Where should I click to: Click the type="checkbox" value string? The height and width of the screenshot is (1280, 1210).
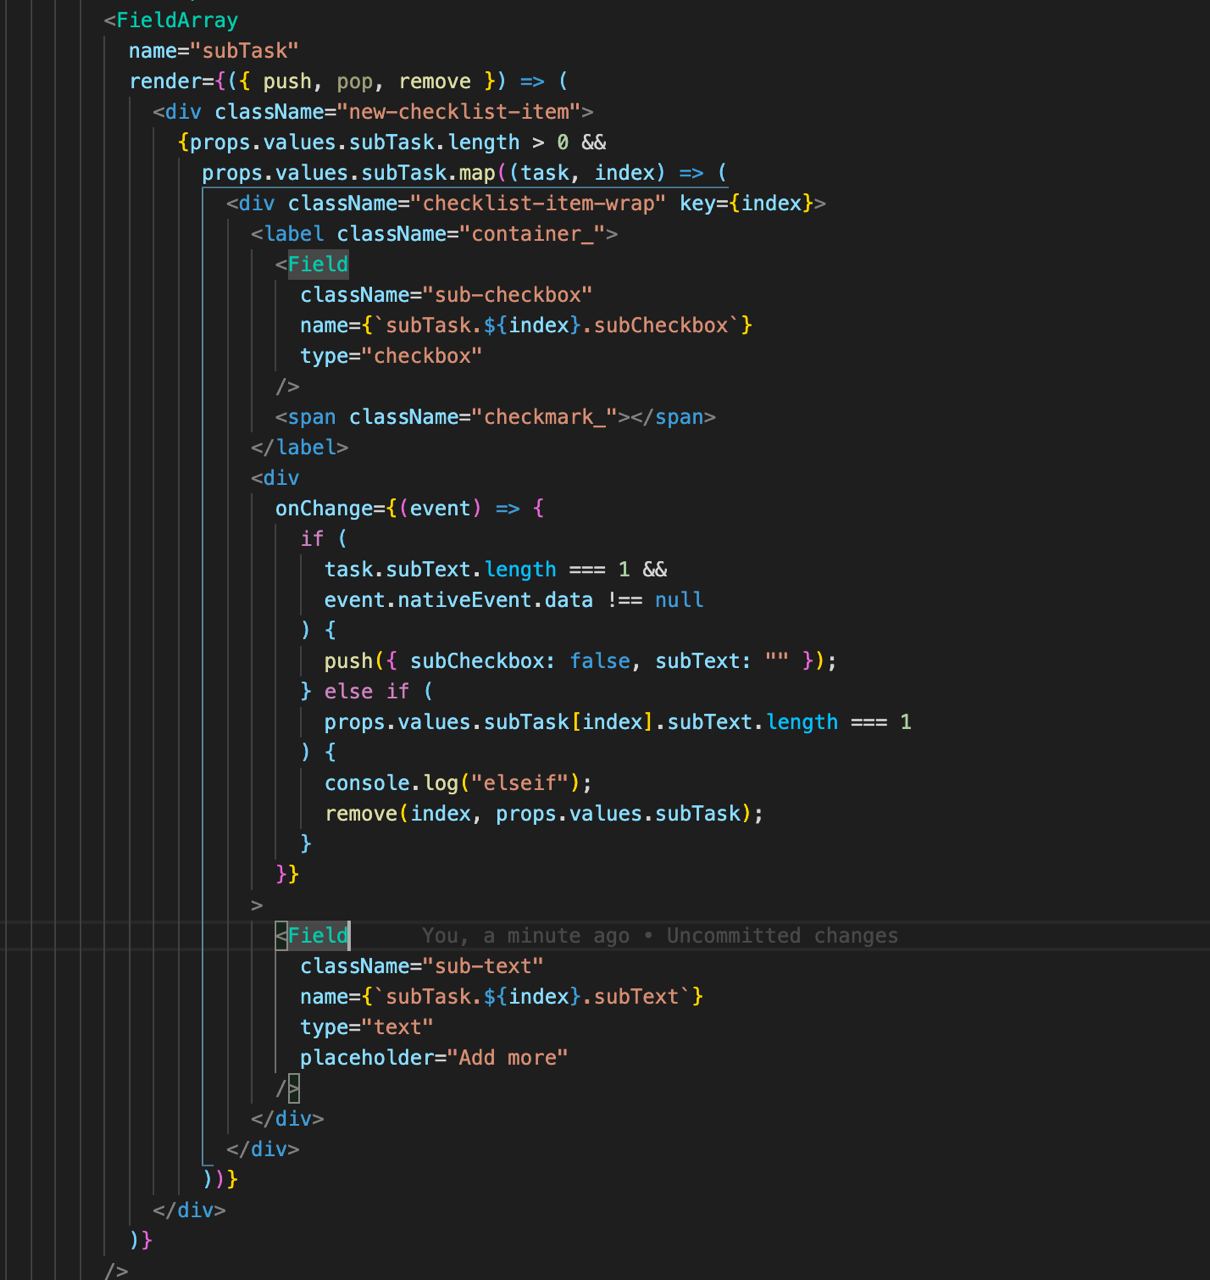(422, 356)
